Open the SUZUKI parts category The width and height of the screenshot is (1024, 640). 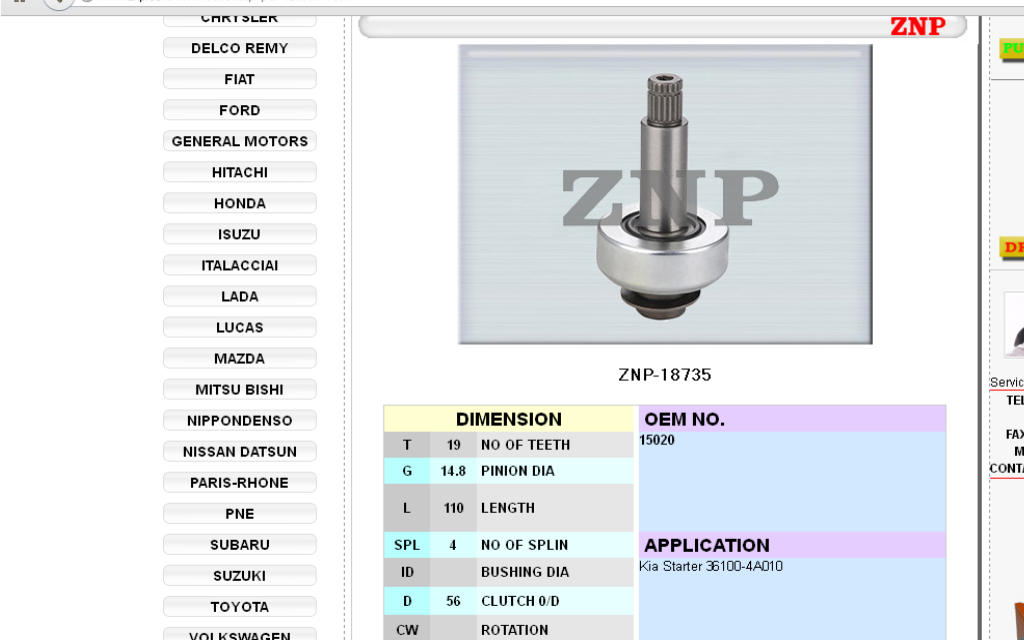click(x=240, y=575)
